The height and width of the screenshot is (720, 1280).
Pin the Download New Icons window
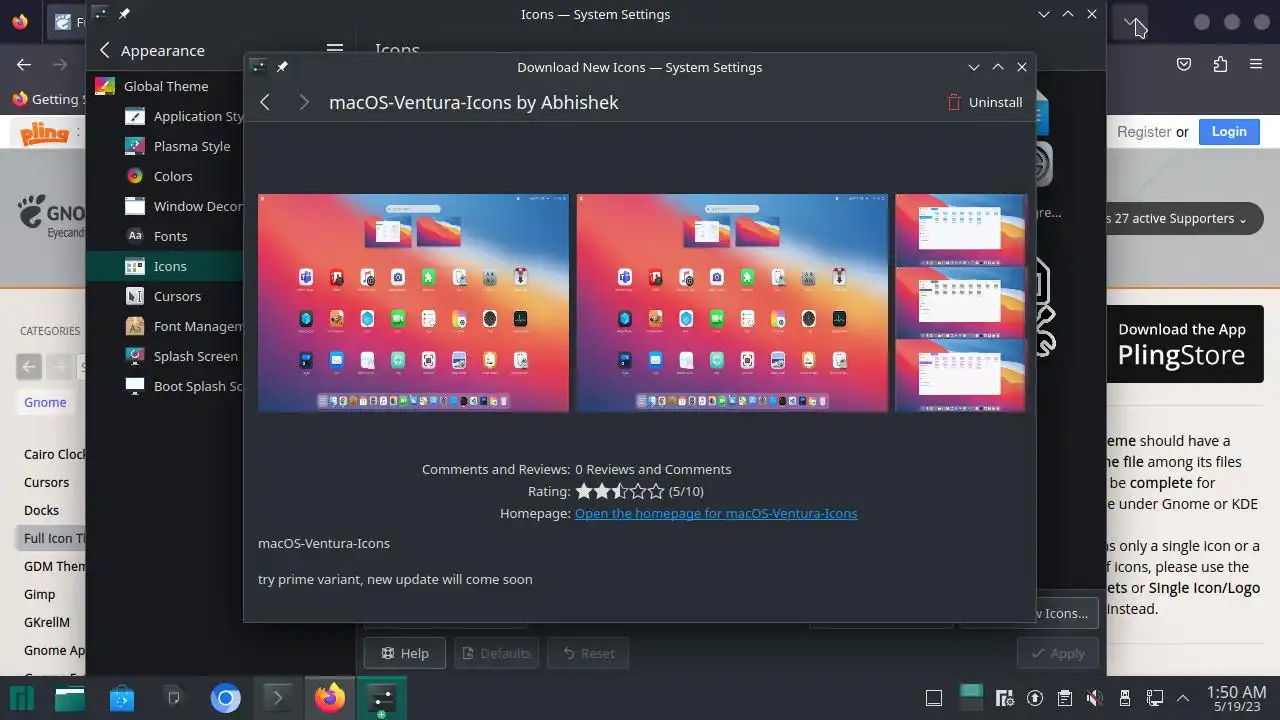tap(282, 67)
